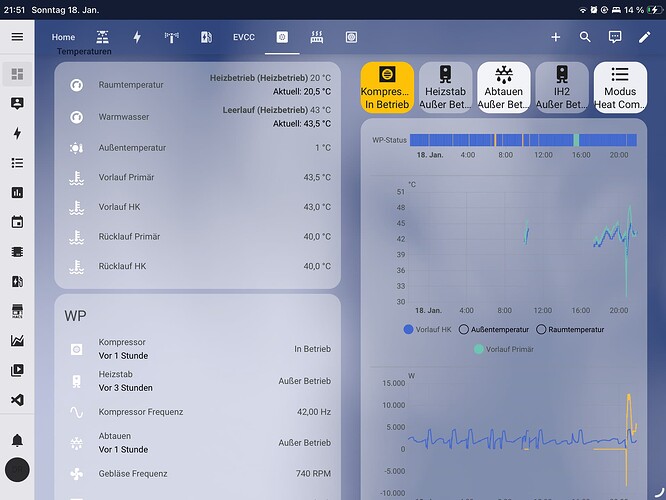666x500 pixels.
Task: Click Aktuell: 43,5 °C Warmwasser value
Action: click(x=302, y=124)
